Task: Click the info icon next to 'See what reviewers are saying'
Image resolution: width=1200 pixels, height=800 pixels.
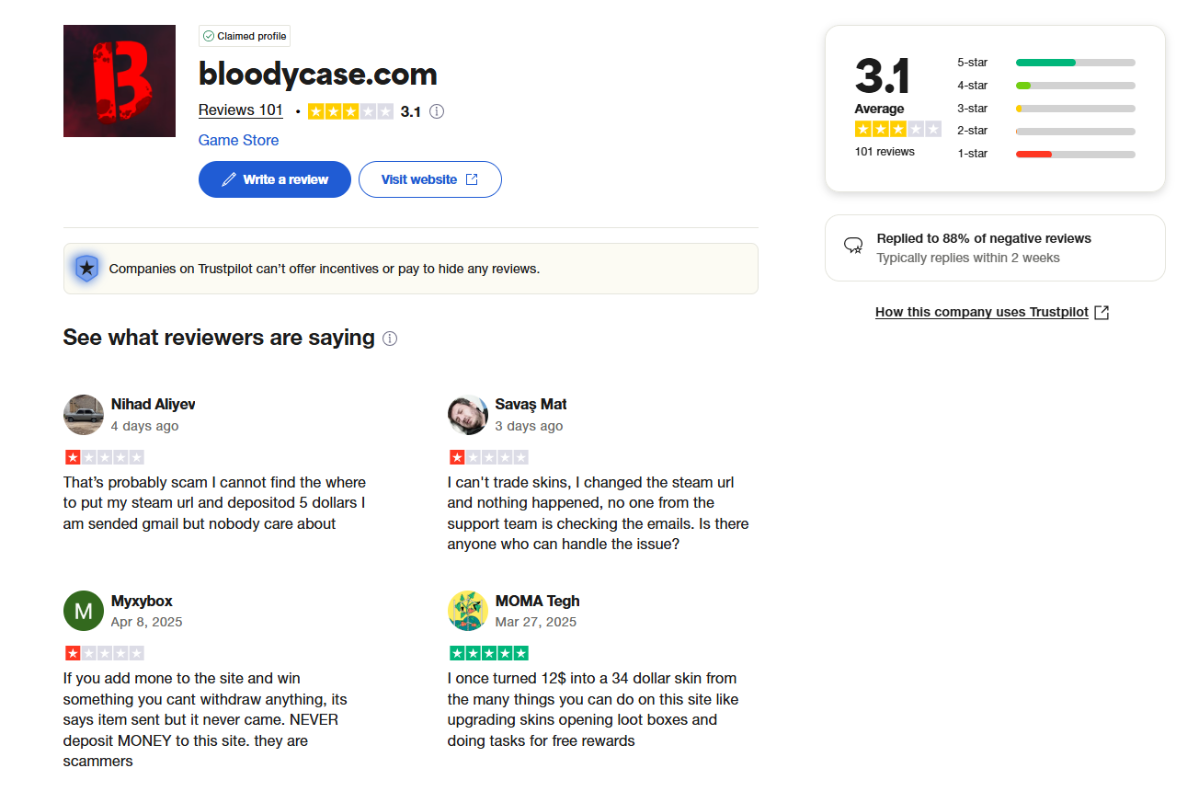Action: (x=389, y=338)
